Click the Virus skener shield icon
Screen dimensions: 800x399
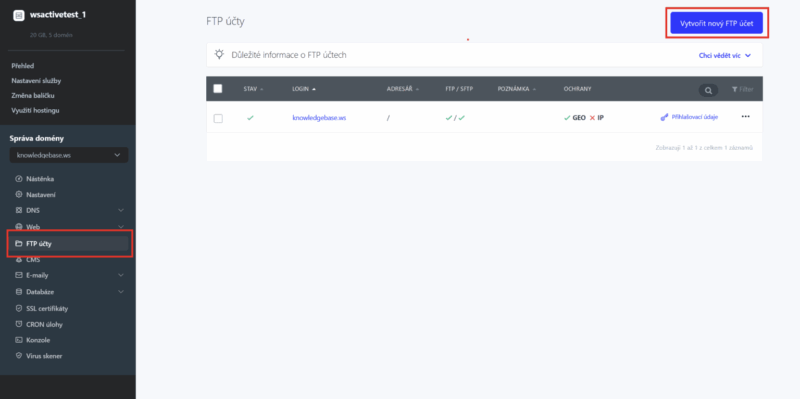coord(19,356)
